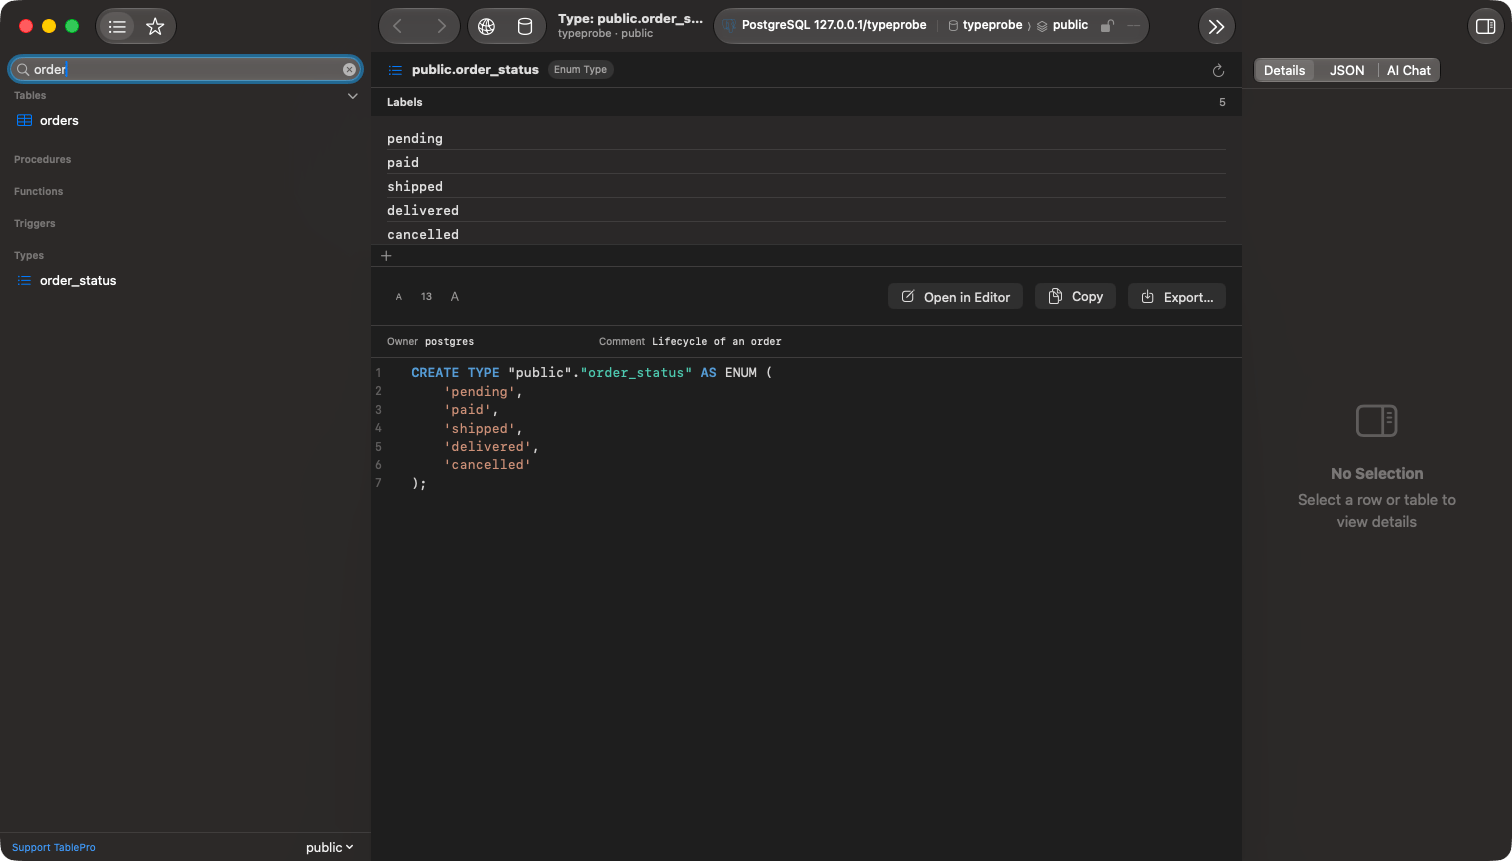The width and height of the screenshot is (1512, 861).
Task: Click the Types section header
Action: [29, 256]
